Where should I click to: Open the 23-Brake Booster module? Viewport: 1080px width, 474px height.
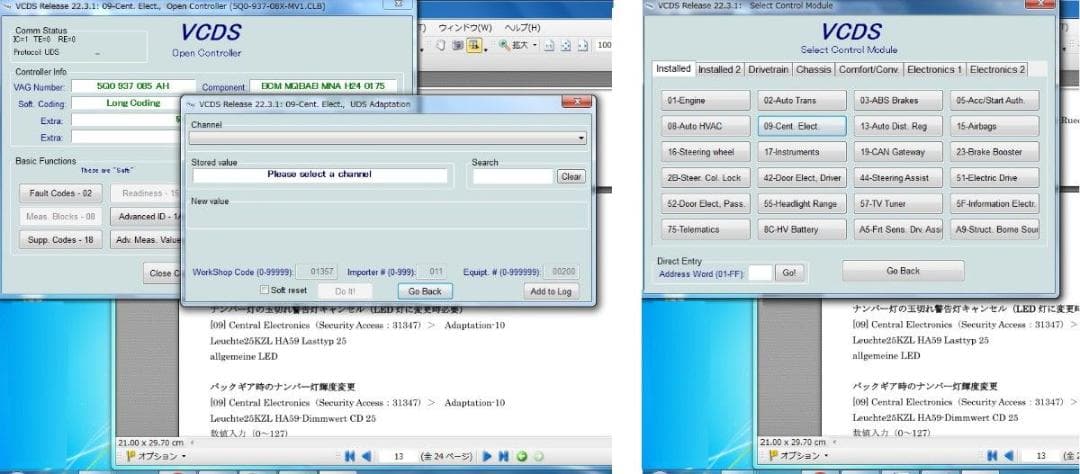click(x=995, y=152)
